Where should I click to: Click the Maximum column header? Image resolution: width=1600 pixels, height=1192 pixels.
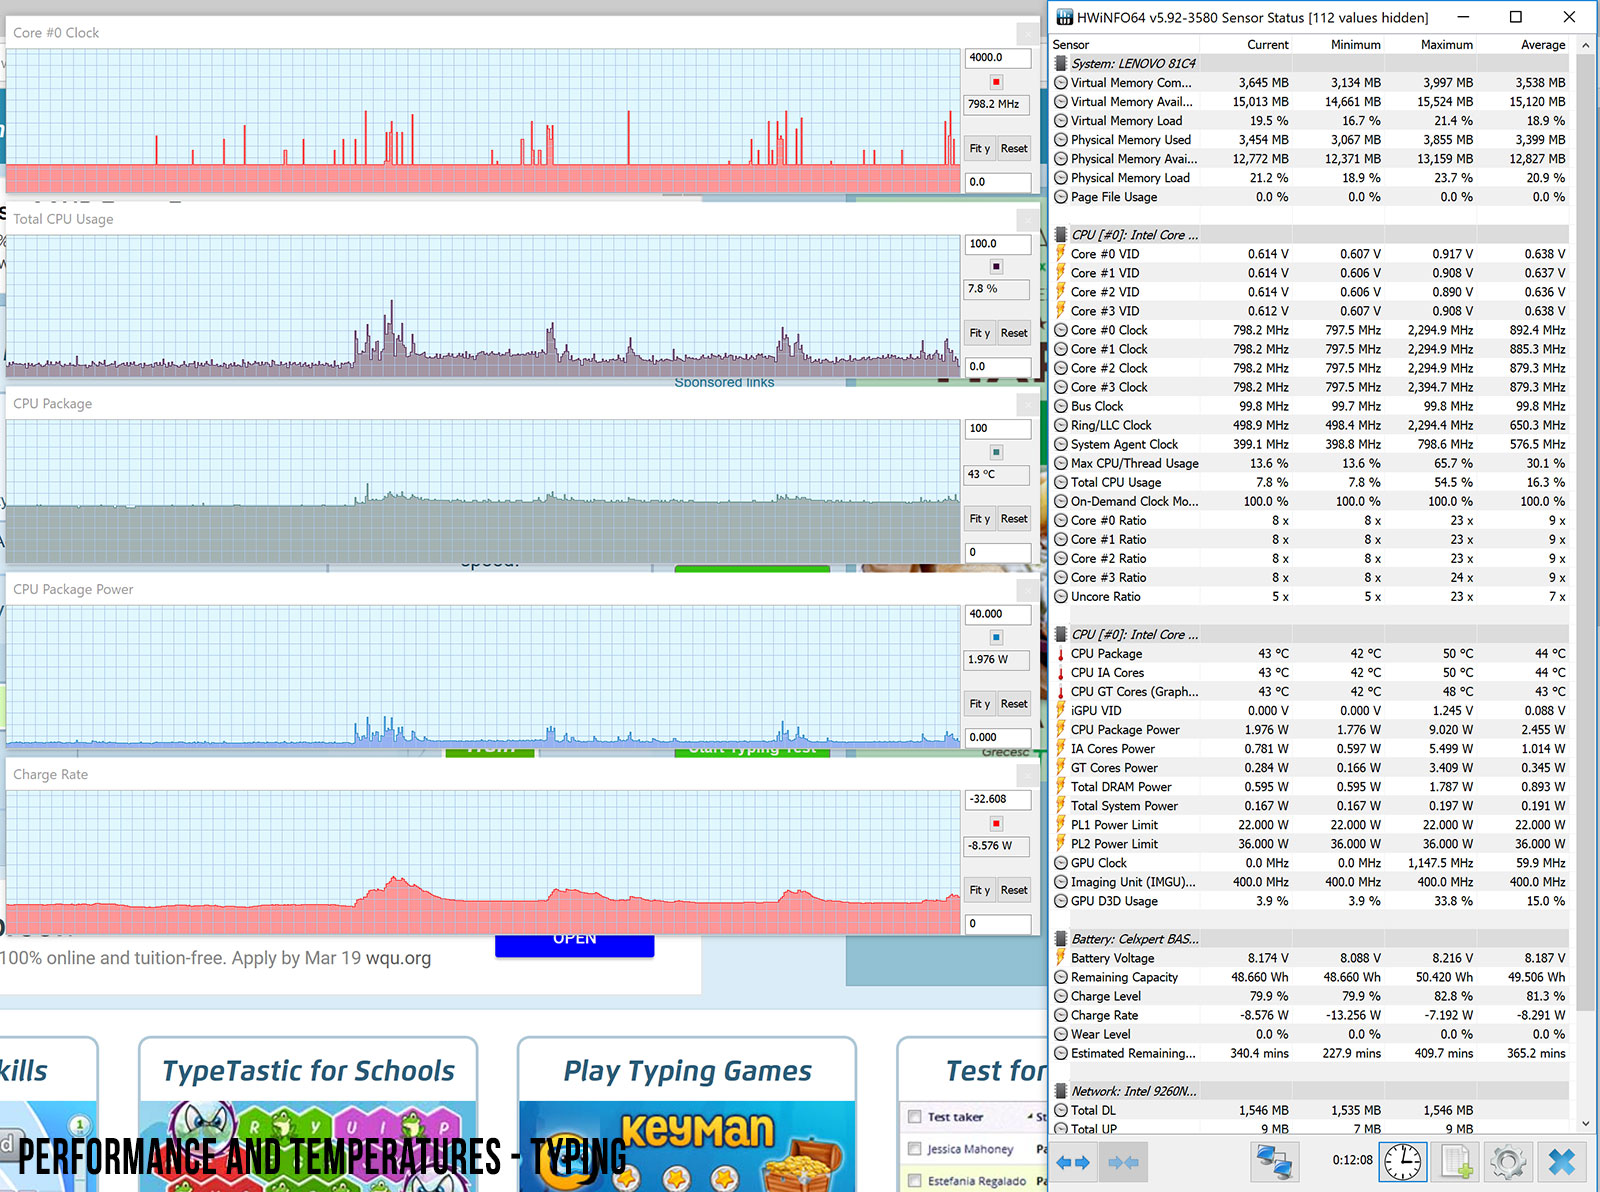tap(1446, 45)
